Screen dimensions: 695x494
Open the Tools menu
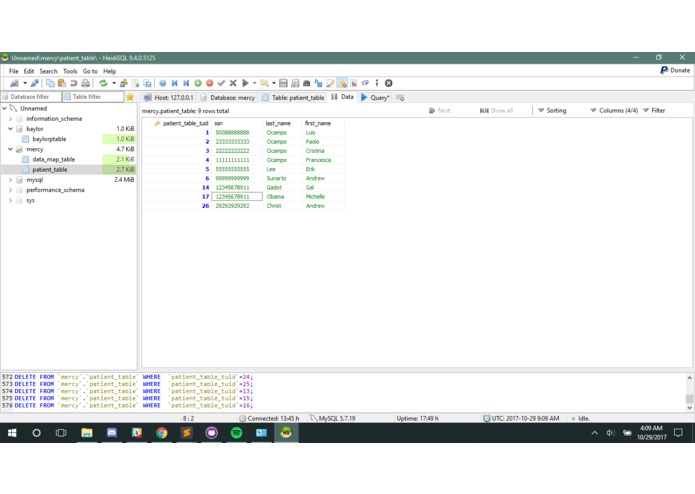[x=70, y=71]
